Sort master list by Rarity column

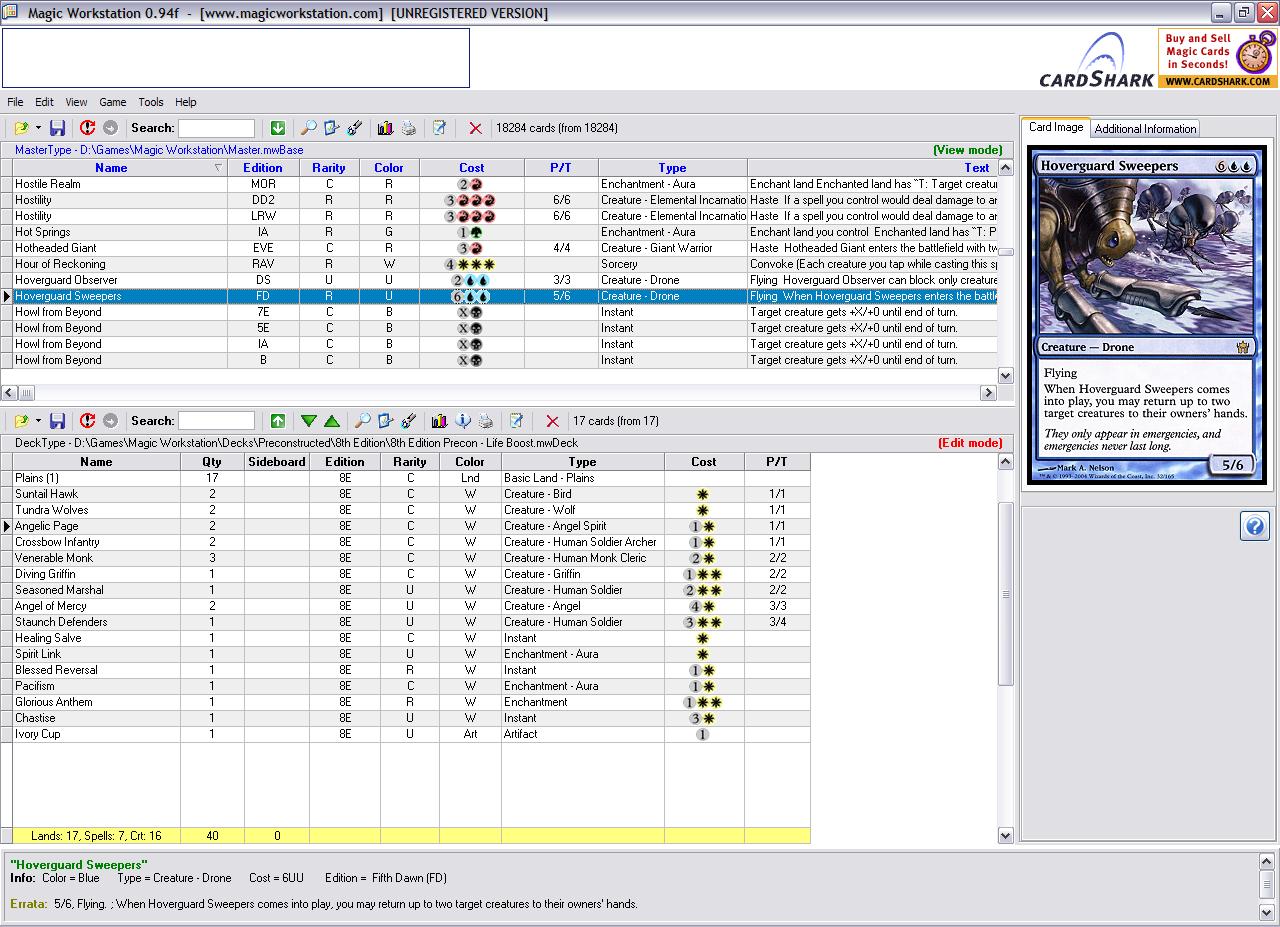(x=329, y=168)
